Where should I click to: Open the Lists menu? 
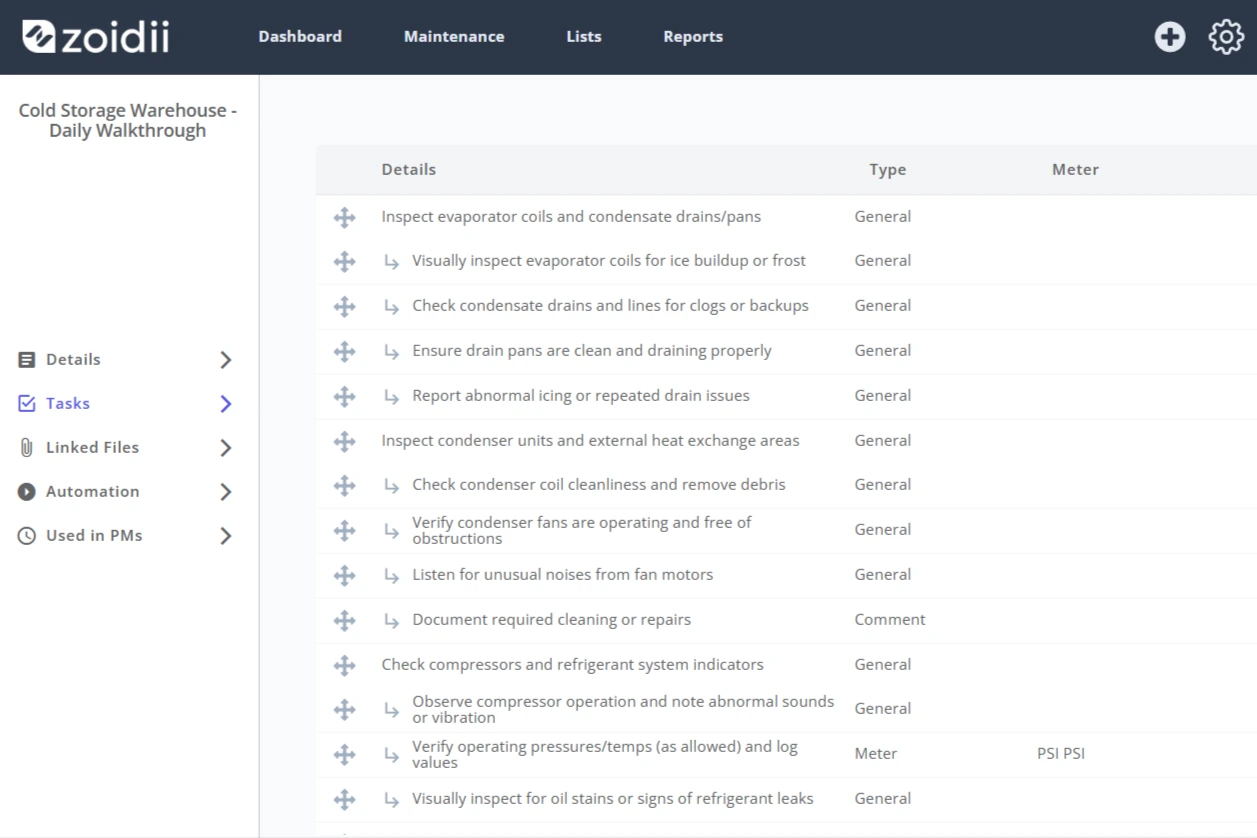click(584, 37)
